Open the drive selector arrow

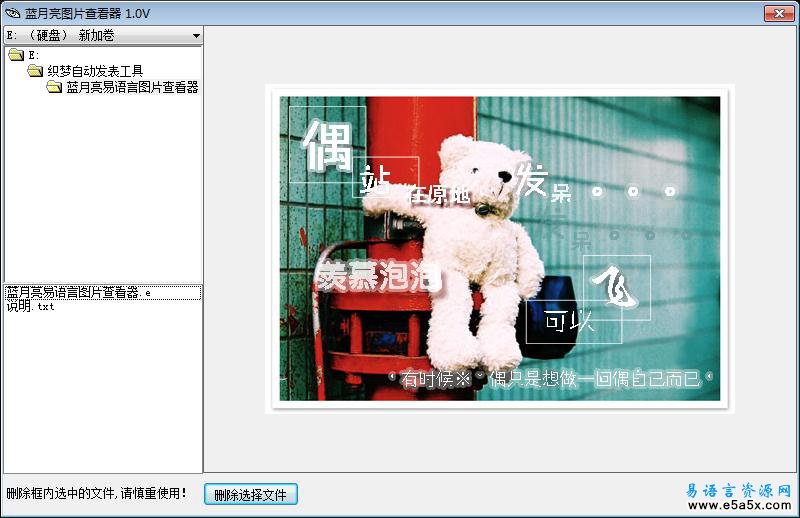[196, 35]
